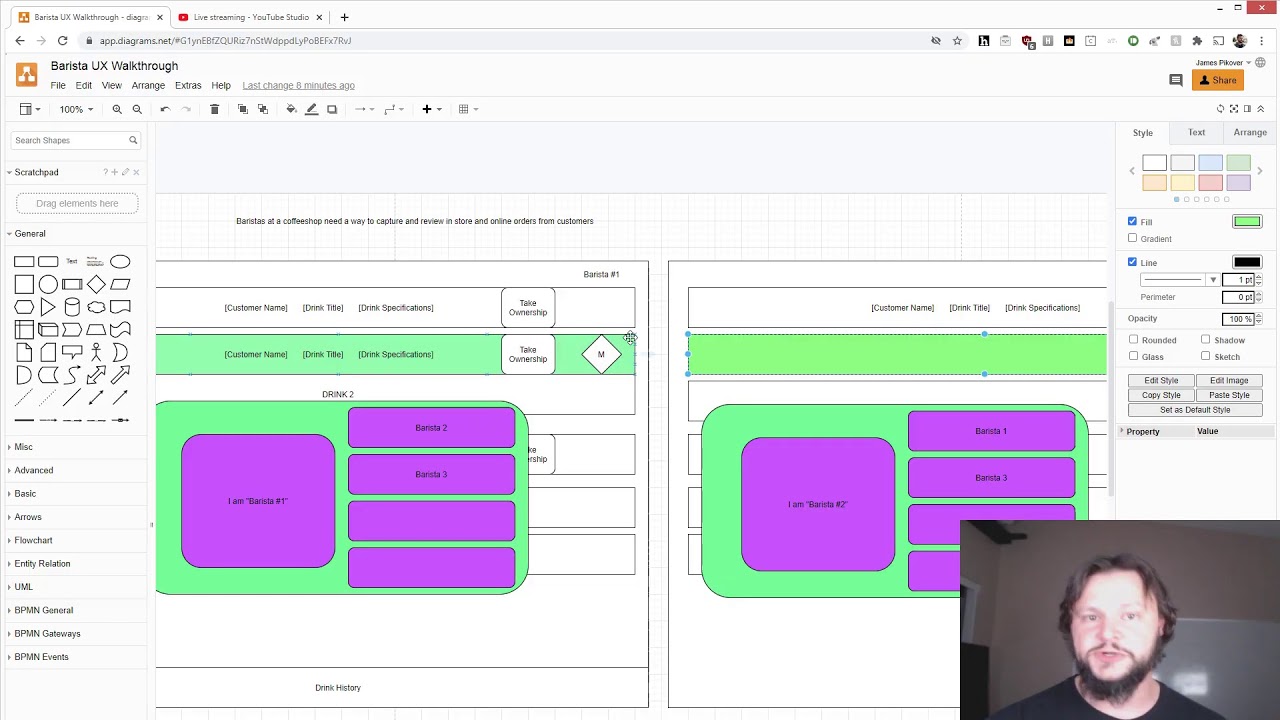This screenshot has width=1280, height=720.
Task: Click the black Line color swatch
Action: click(1247, 262)
